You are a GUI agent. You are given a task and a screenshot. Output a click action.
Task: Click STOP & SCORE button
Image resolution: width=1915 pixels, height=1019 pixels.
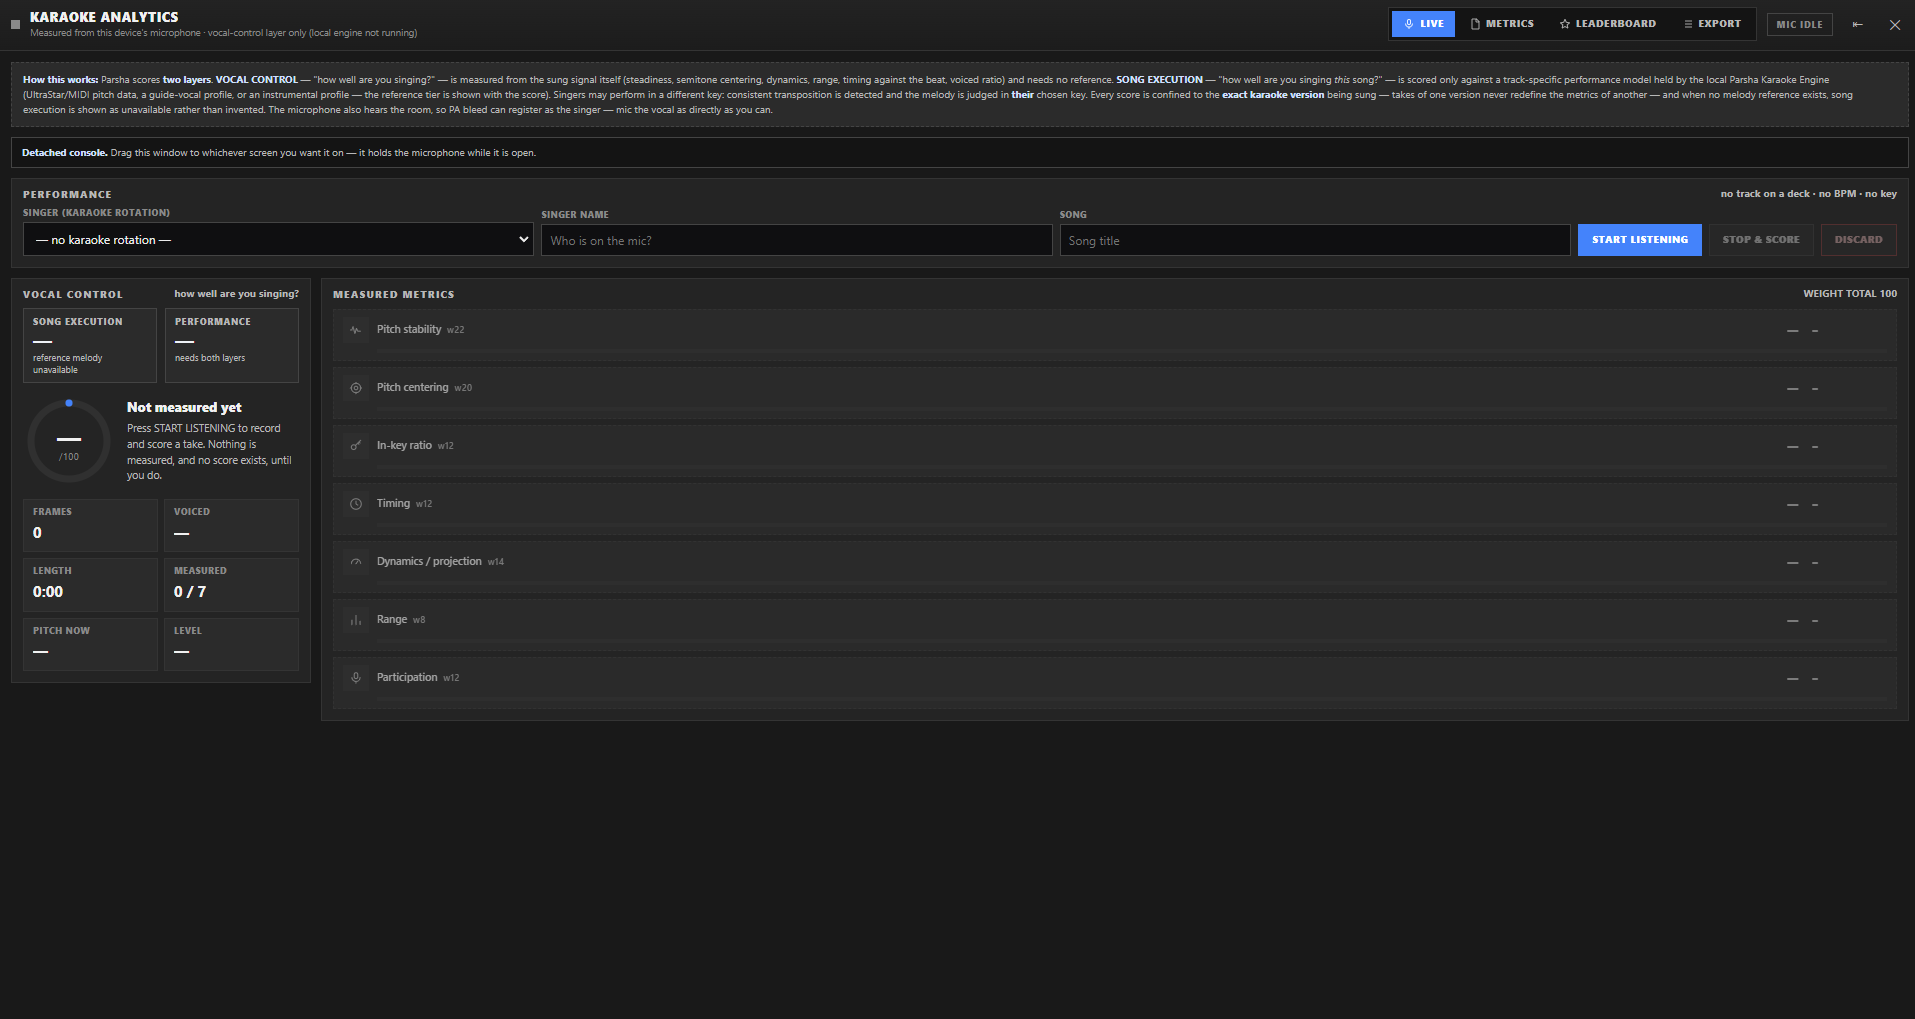pyautogui.click(x=1760, y=240)
